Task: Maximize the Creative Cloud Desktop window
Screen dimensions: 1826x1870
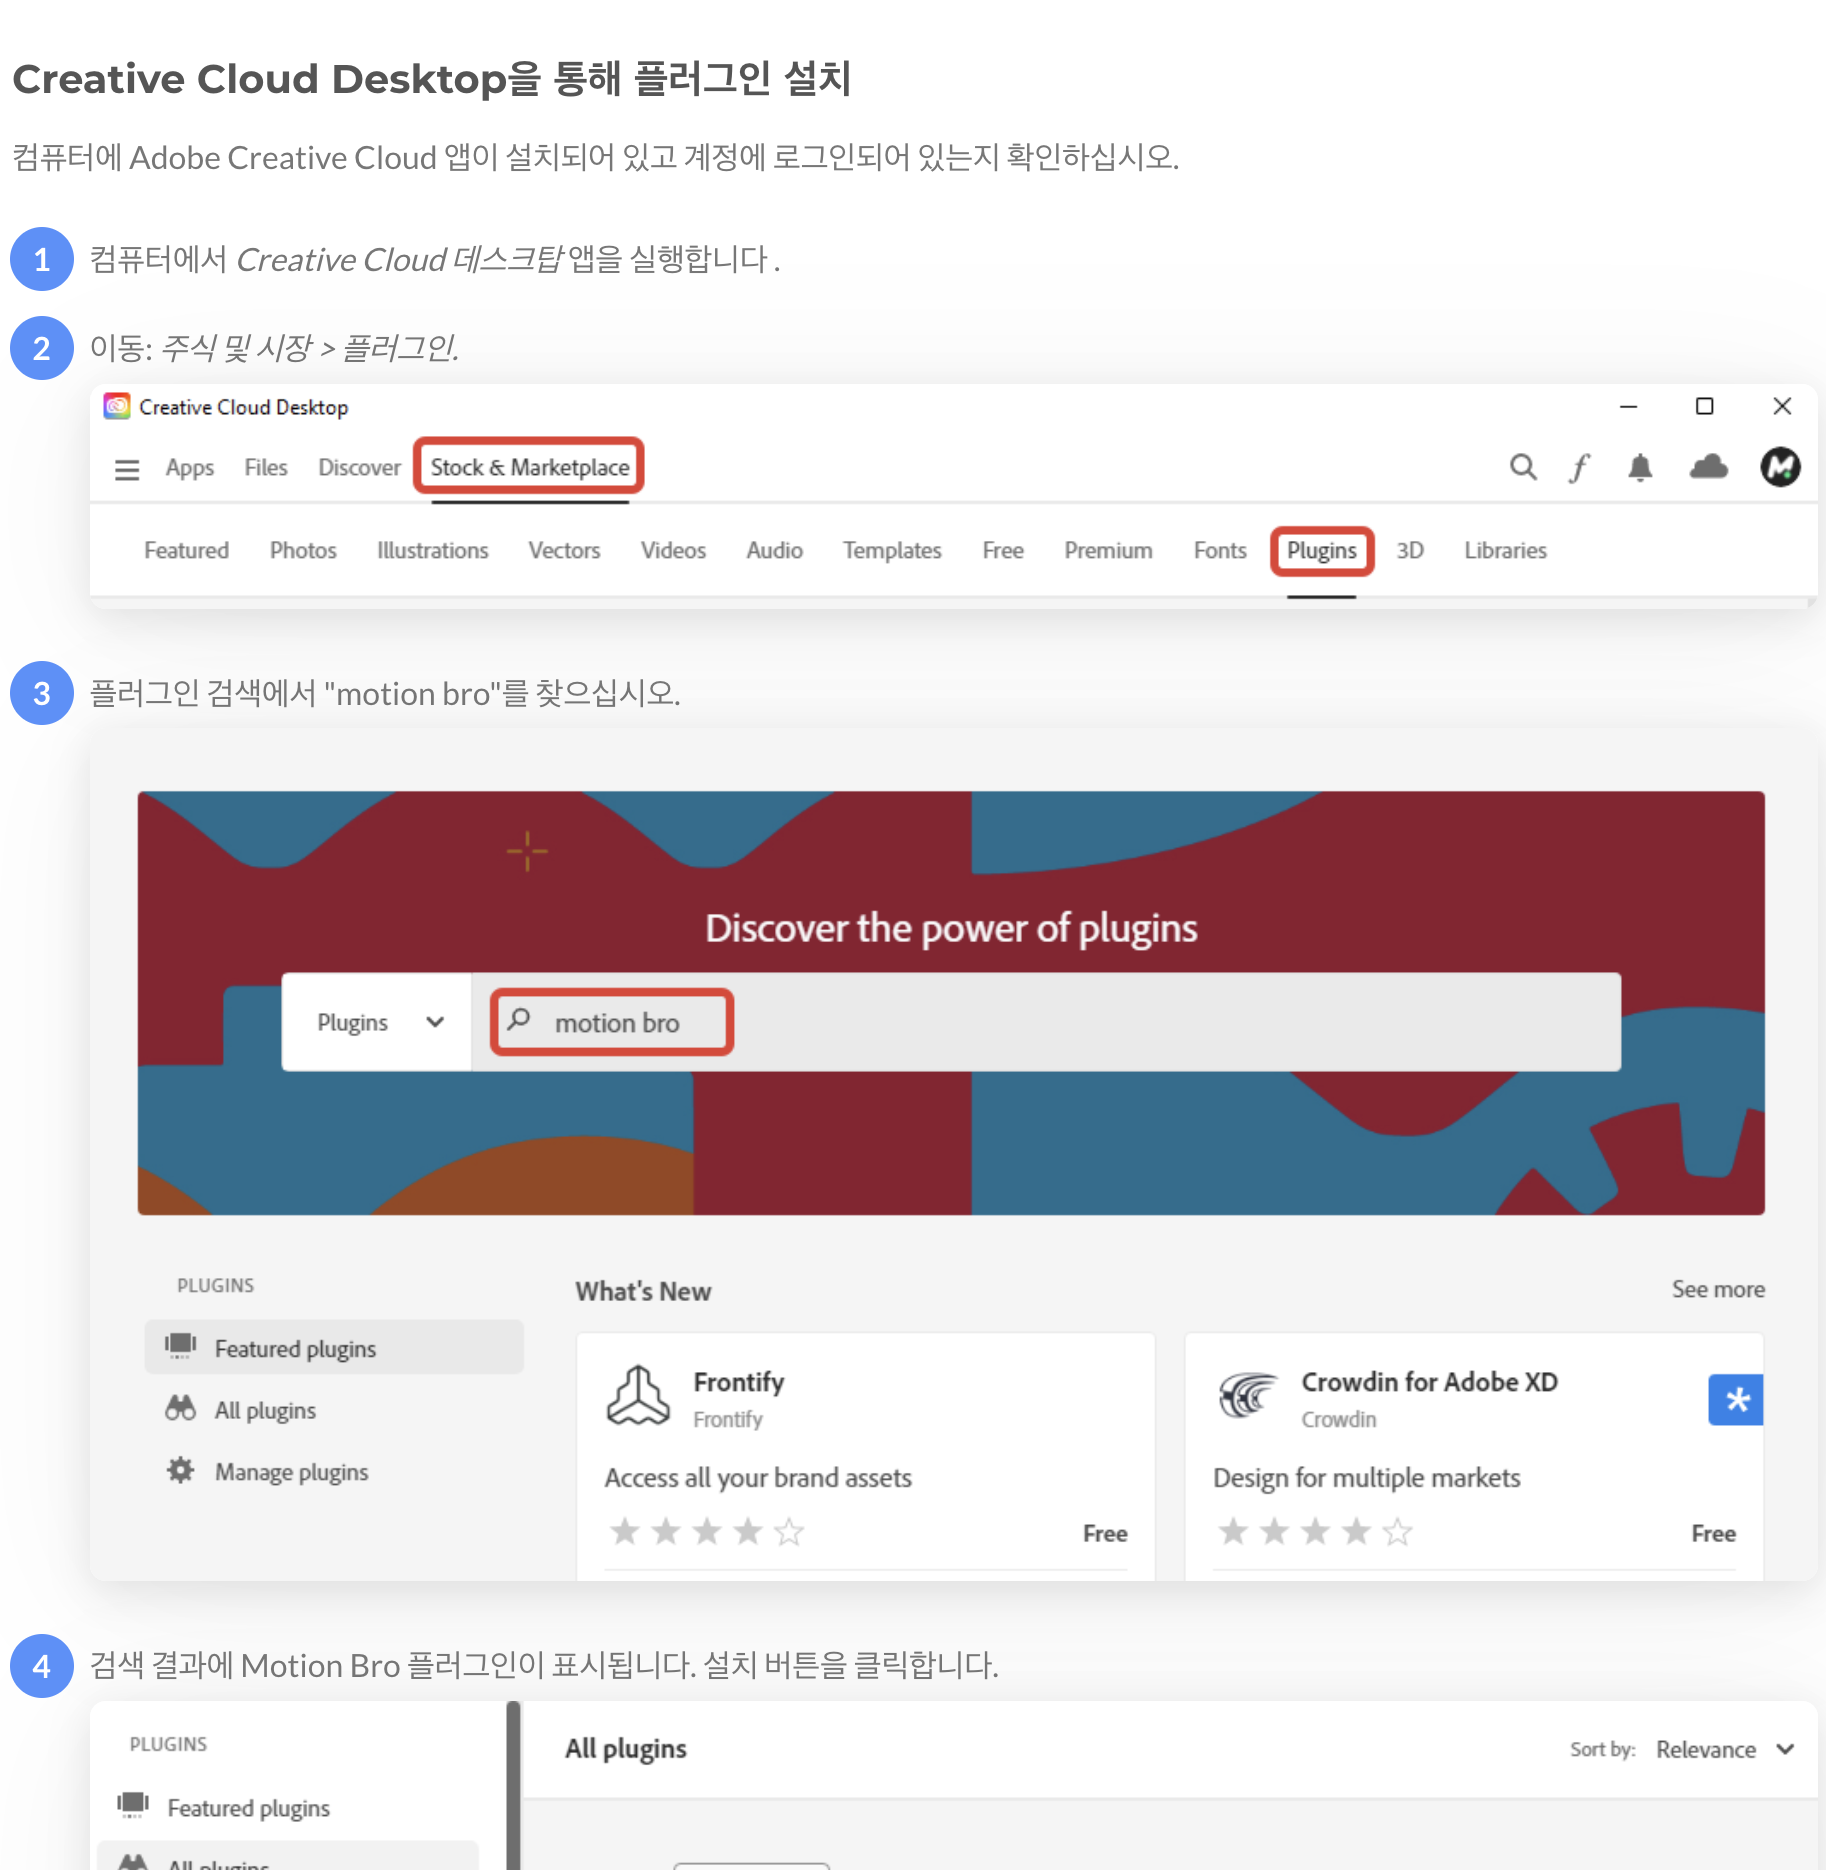Action: coord(1704,406)
